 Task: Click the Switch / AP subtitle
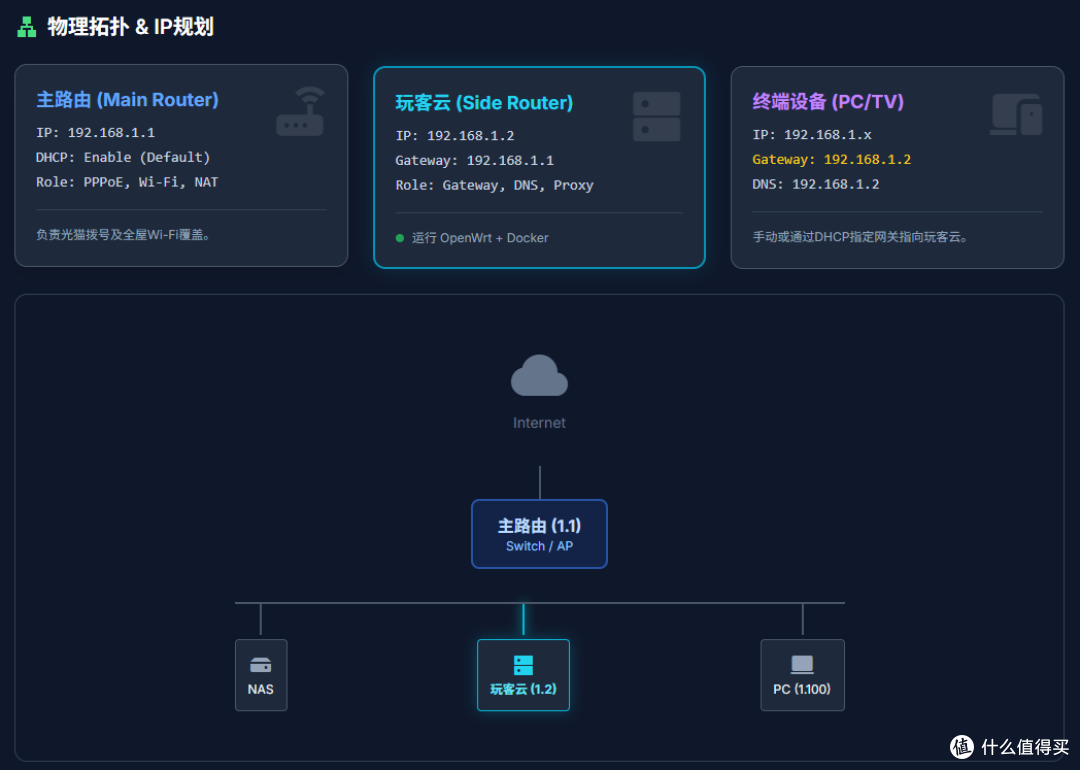539,546
